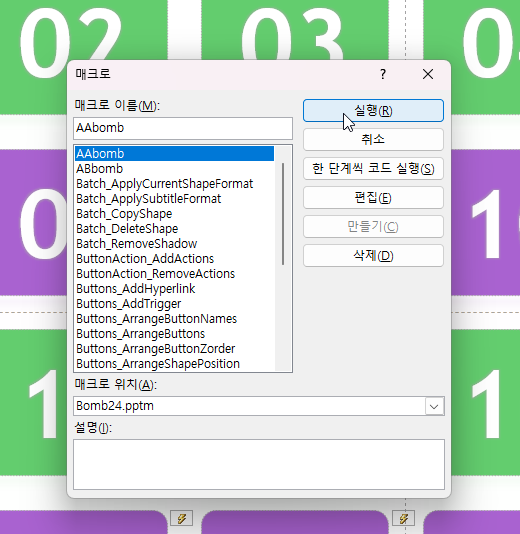Select Batch_ApplyCurrentShapeFormat macro

[174, 184]
